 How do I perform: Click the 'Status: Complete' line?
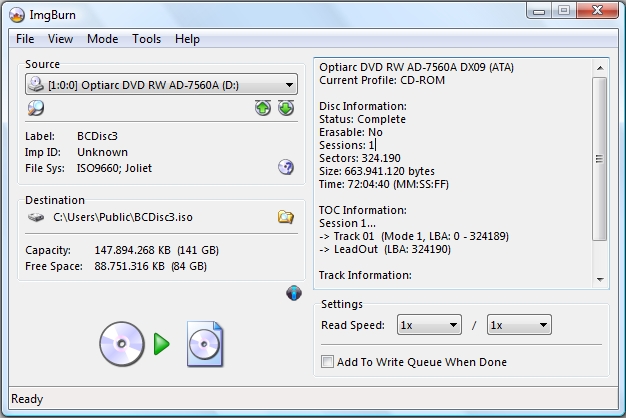click(x=363, y=119)
